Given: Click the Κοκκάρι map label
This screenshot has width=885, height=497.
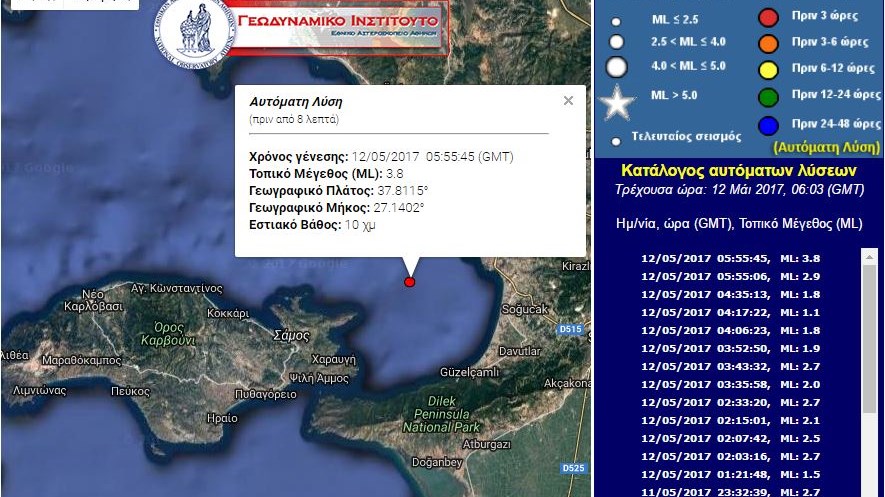Looking at the screenshot, I should click(x=228, y=314).
